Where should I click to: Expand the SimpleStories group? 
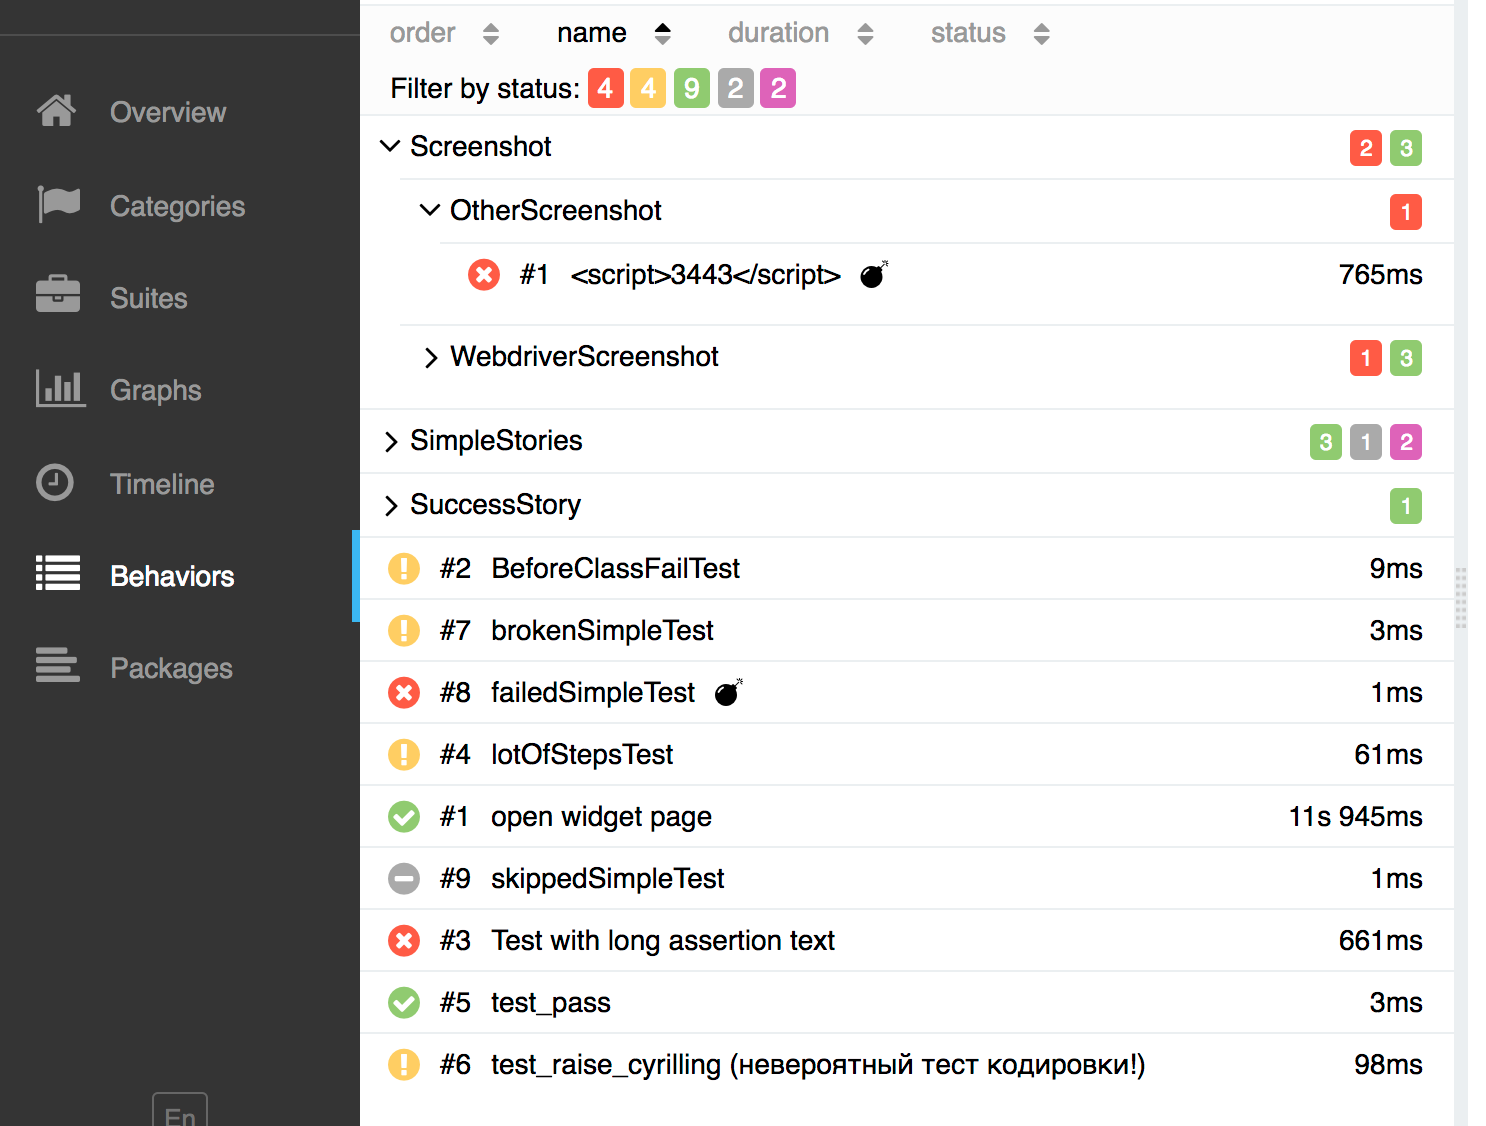coord(391,441)
